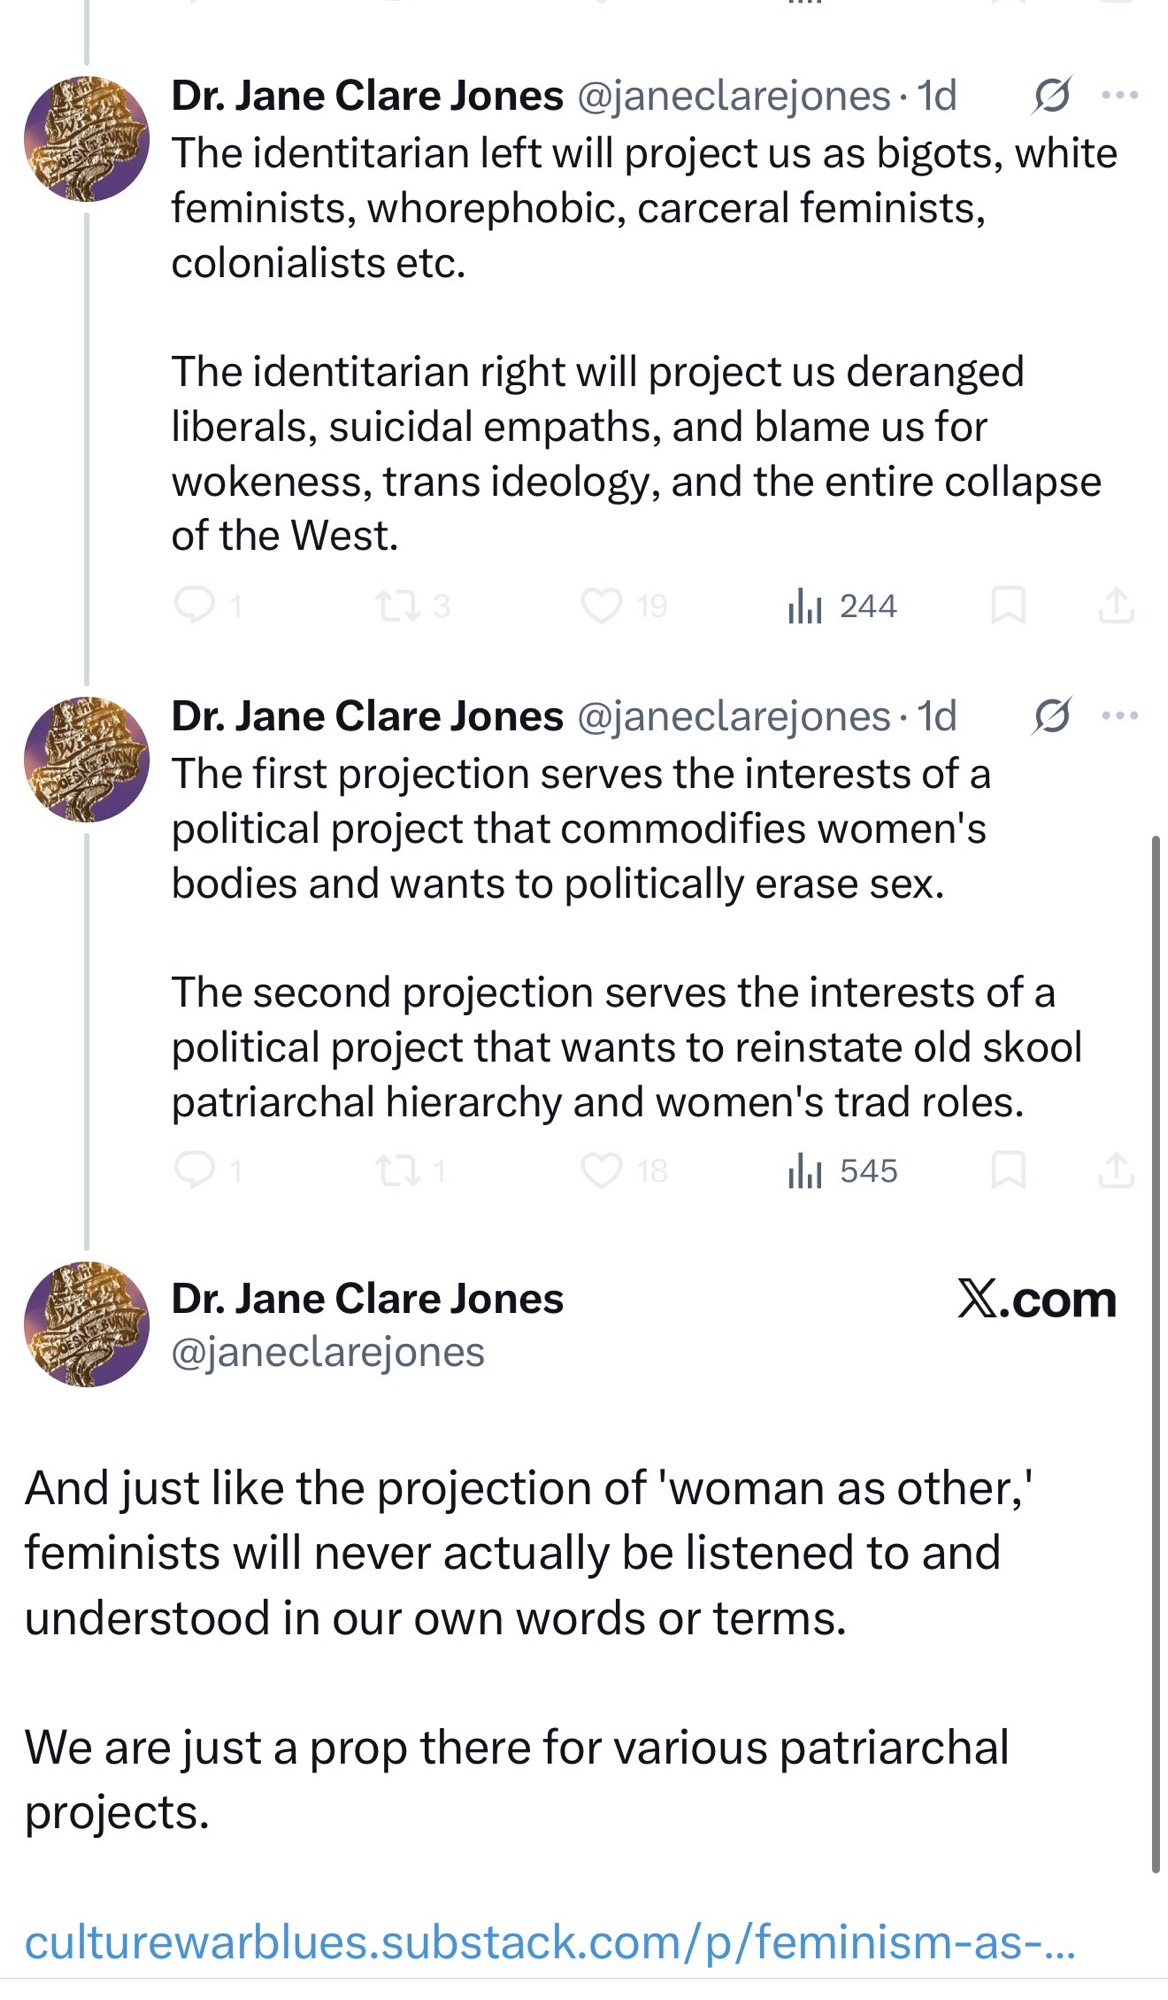
Task: Repost the tweet with 1 repost
Action: [398, 1169]
